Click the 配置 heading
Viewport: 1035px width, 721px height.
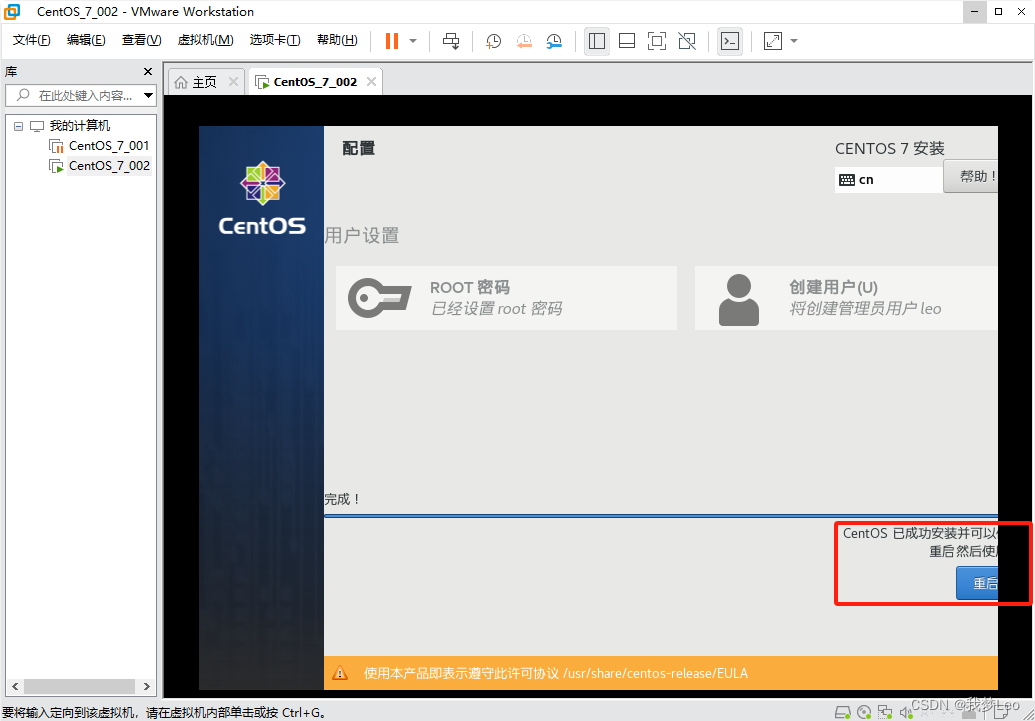coord(358,148)
